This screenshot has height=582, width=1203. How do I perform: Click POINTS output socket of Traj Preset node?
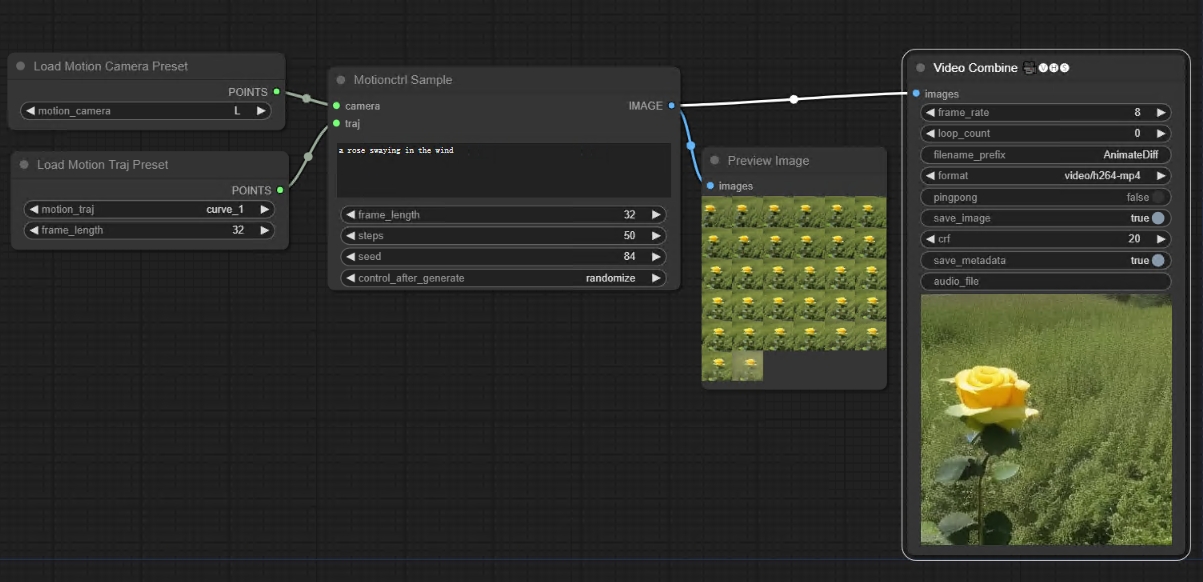coord(280,190)
